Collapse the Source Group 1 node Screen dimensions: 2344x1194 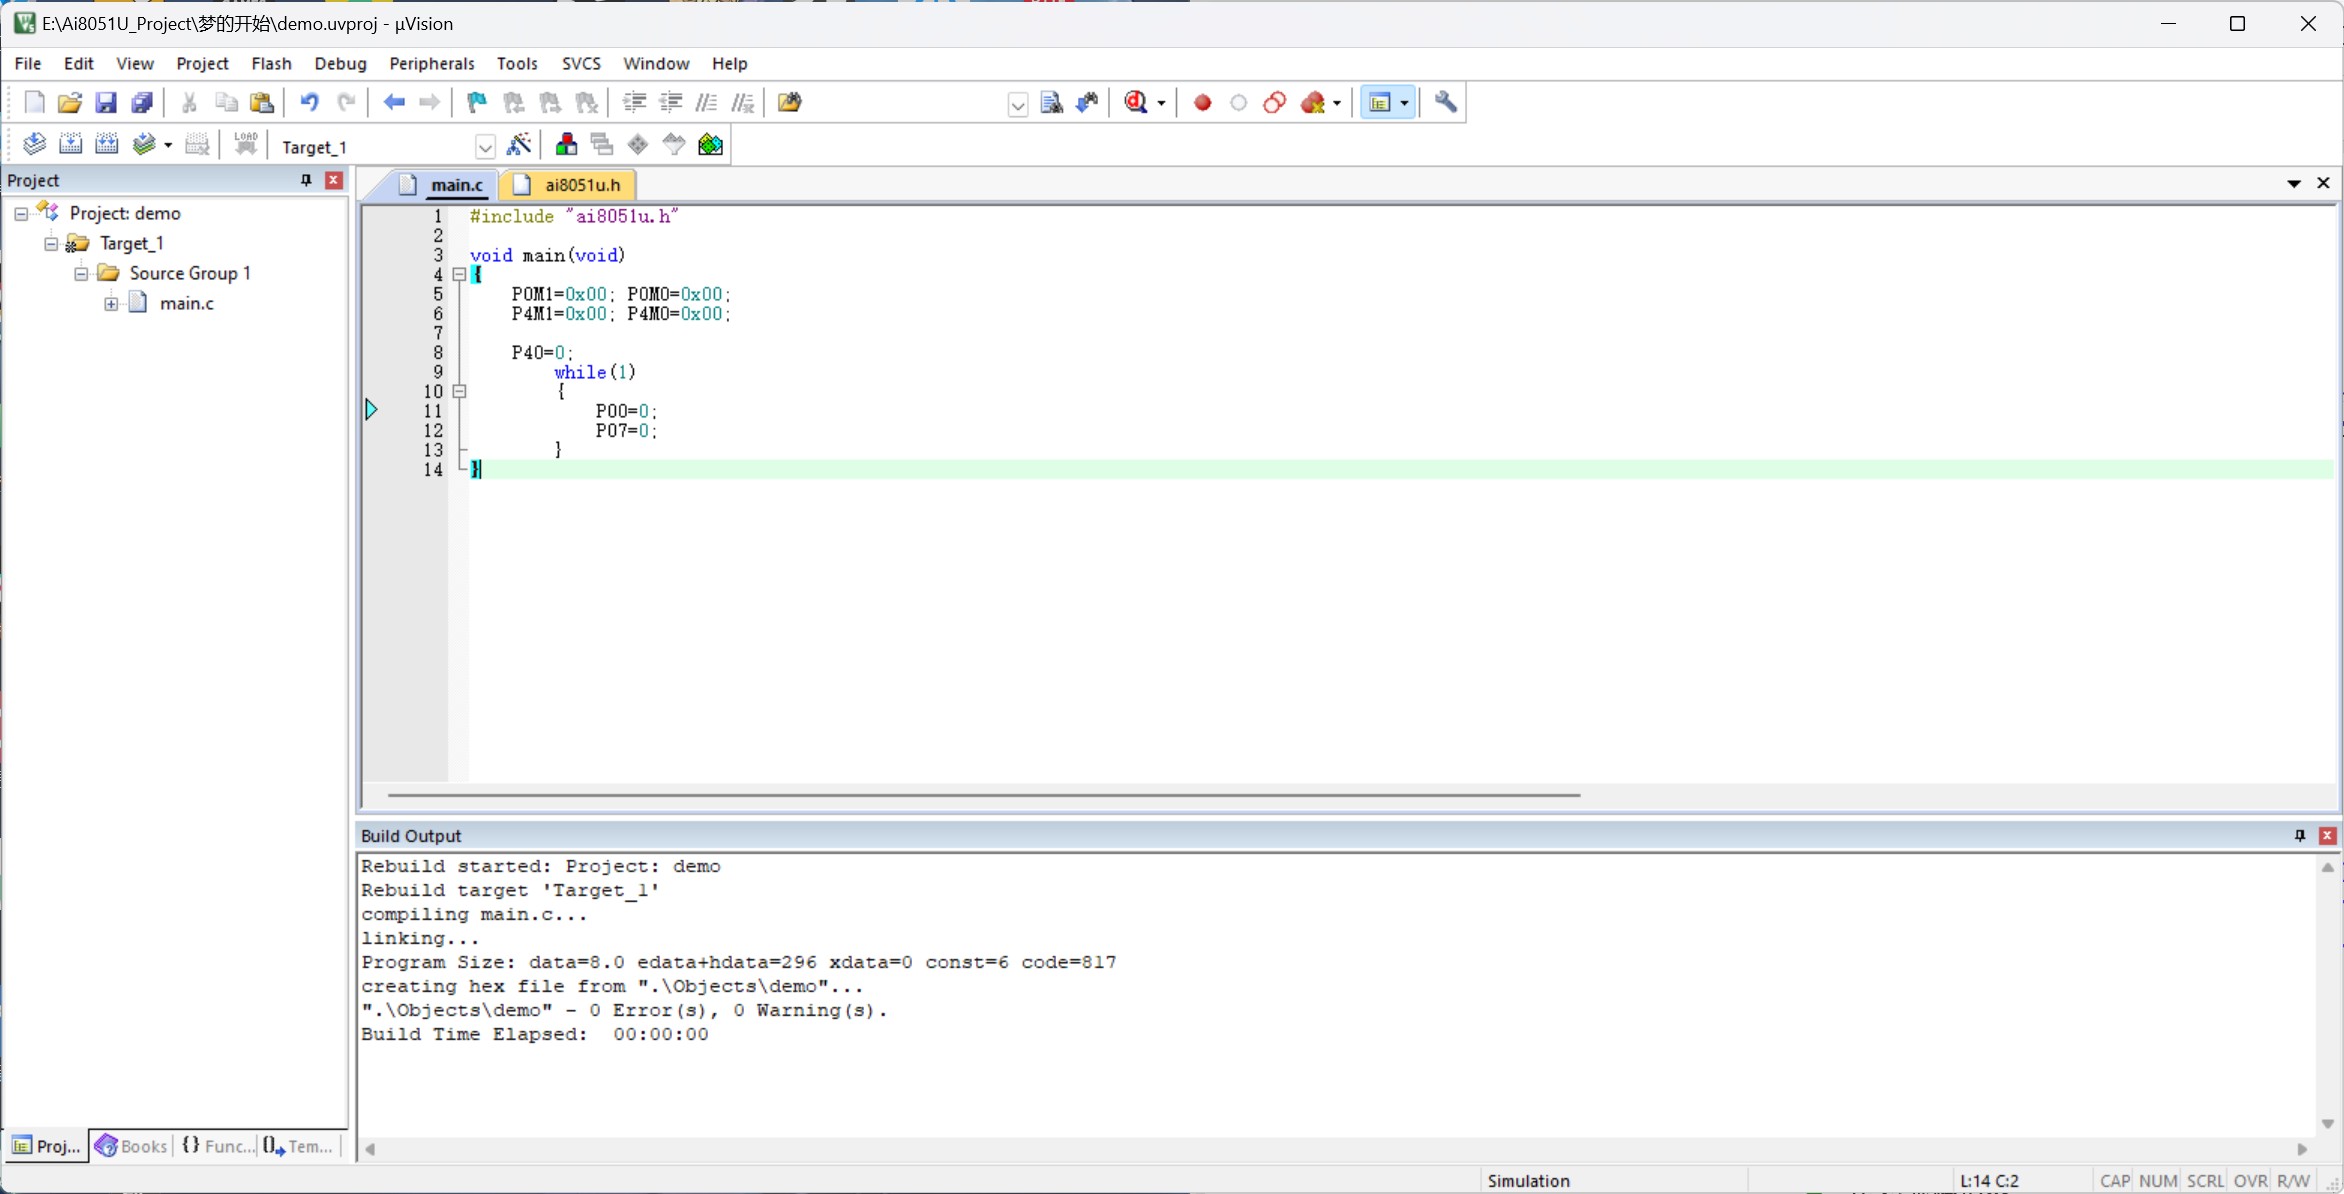[x=81, y=274]
